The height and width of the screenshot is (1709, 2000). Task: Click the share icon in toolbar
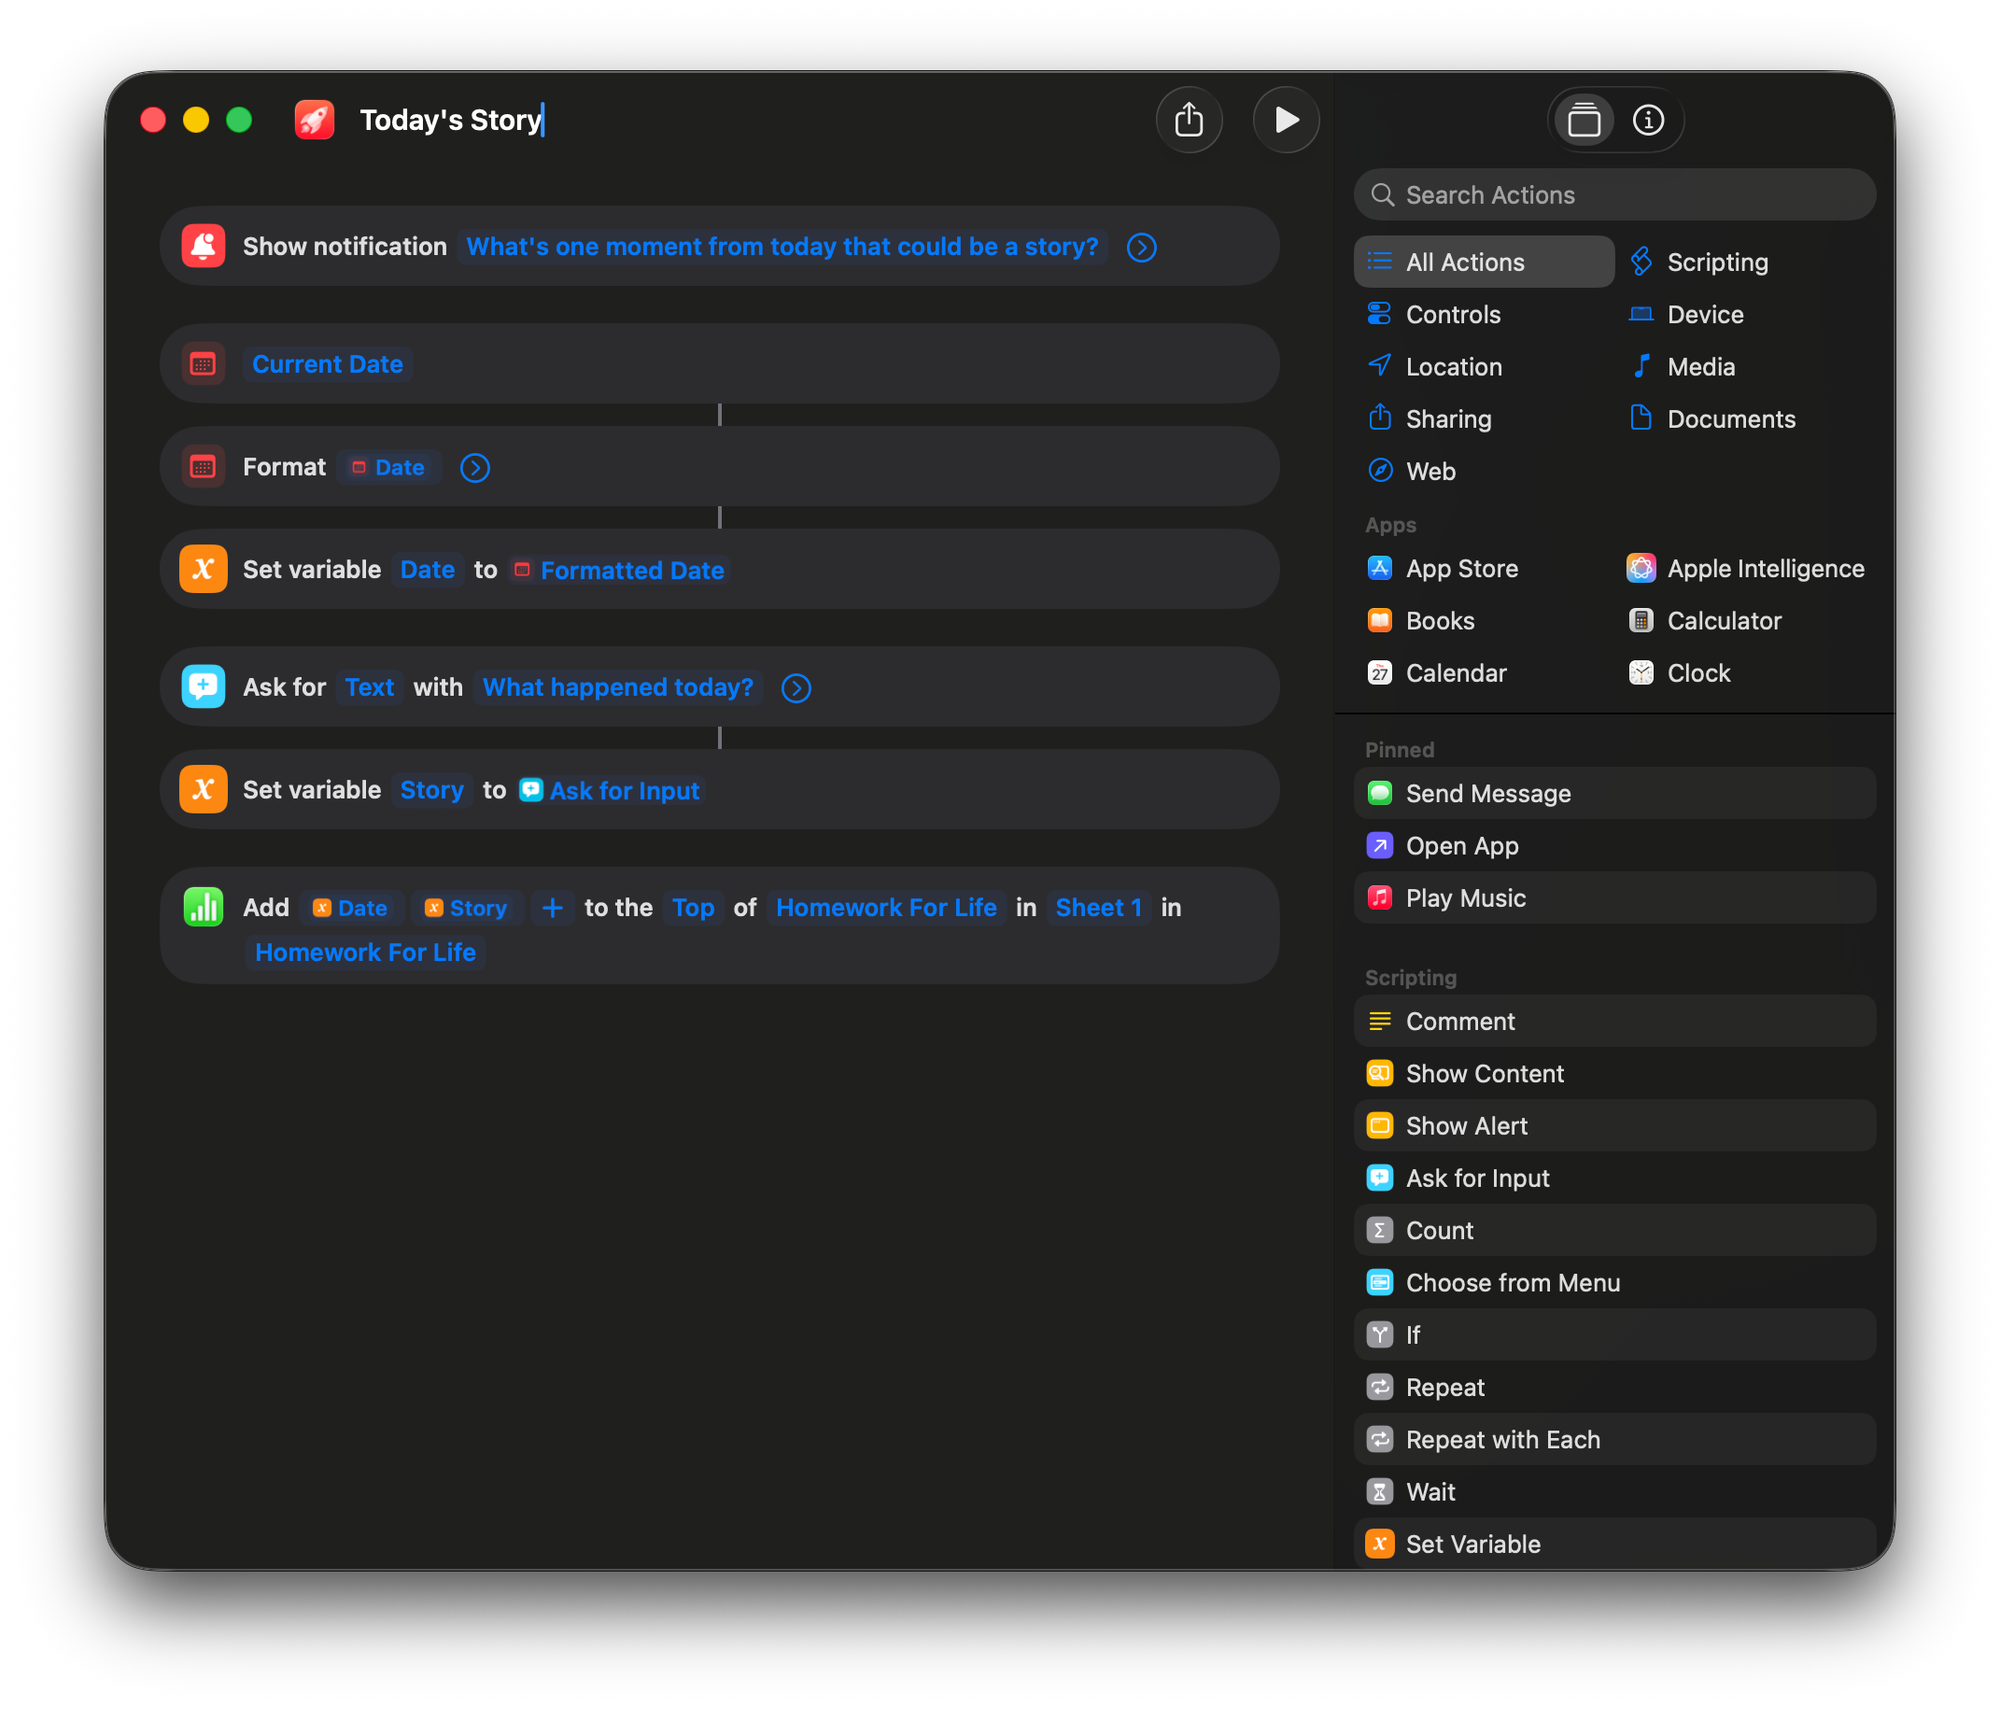(x=1189, y=120)
